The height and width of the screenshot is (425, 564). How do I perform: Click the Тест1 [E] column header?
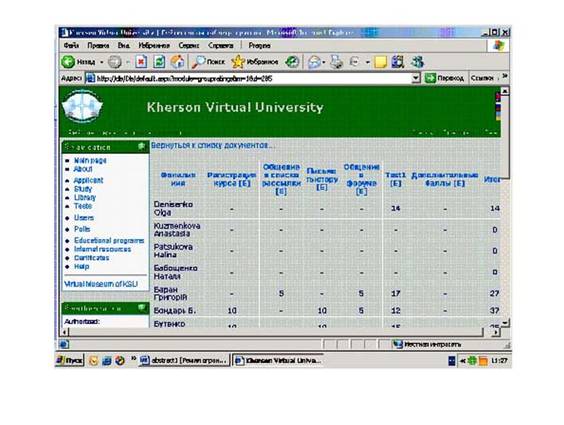(x=396, y=179)
